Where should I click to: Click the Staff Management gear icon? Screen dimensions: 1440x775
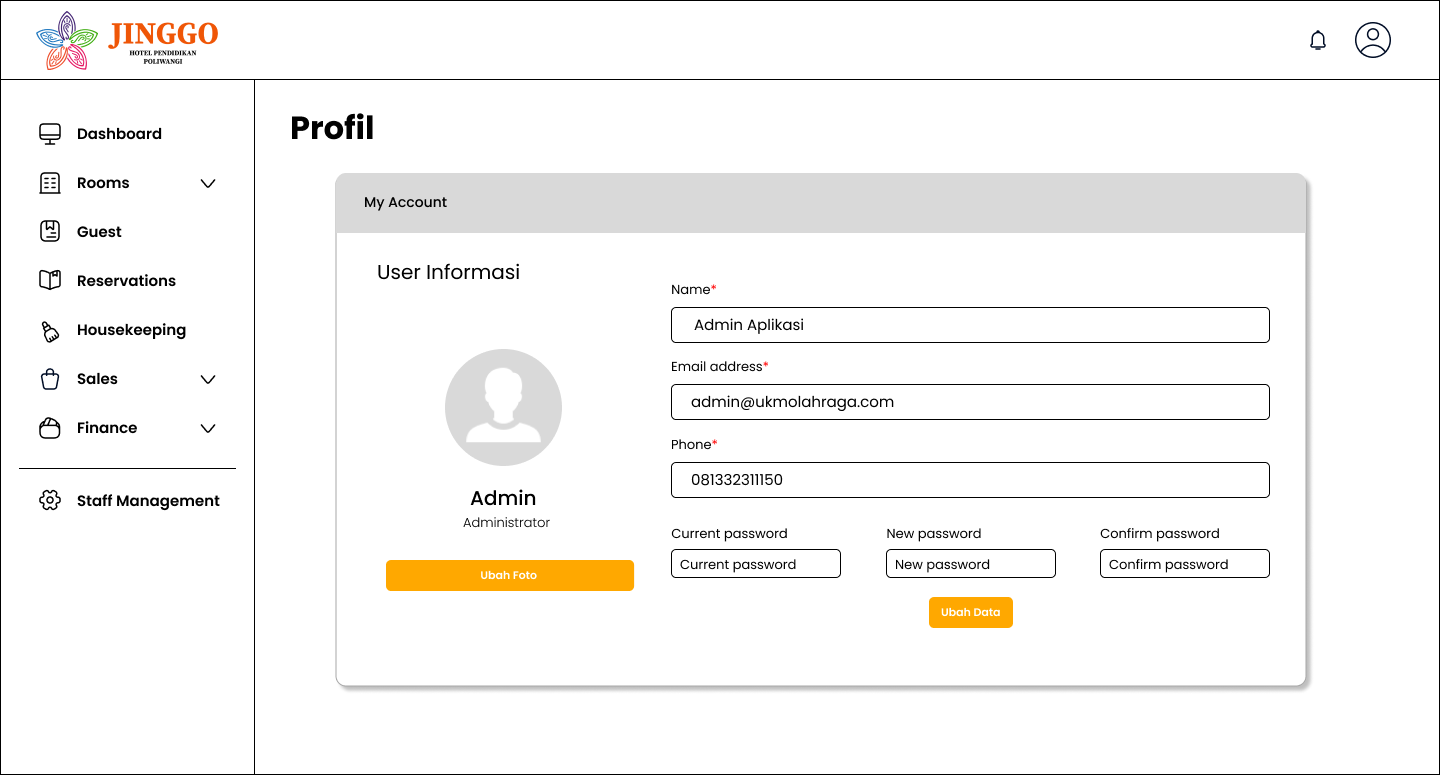click(50, 500)
